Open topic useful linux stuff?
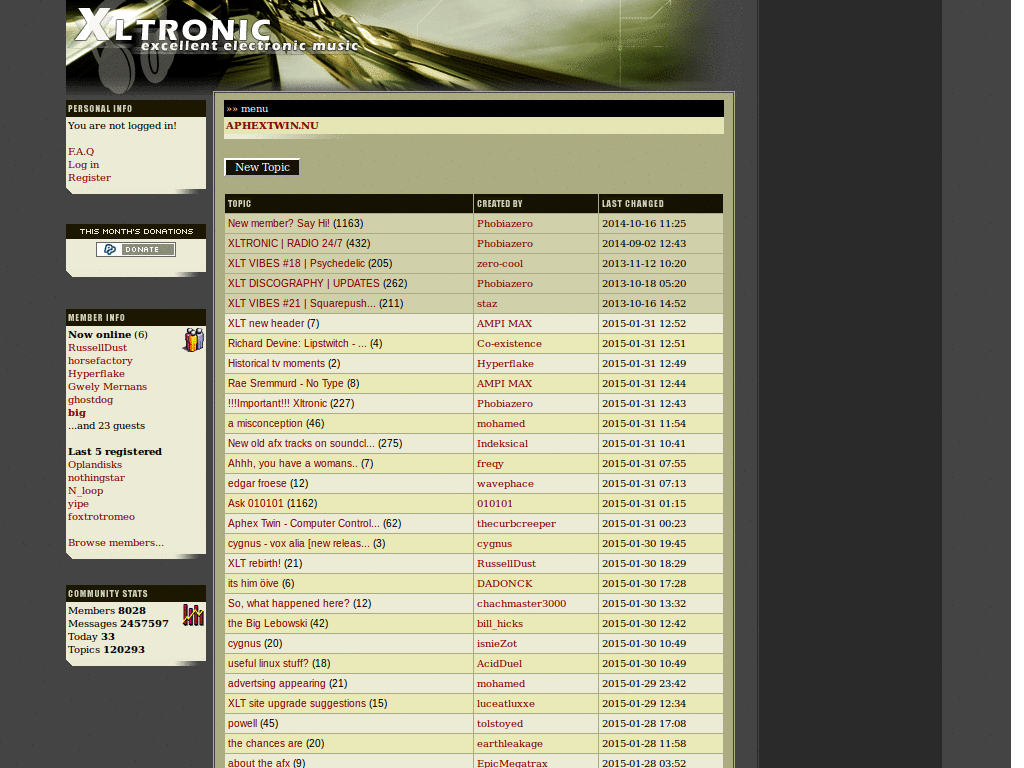 [268, 664]
